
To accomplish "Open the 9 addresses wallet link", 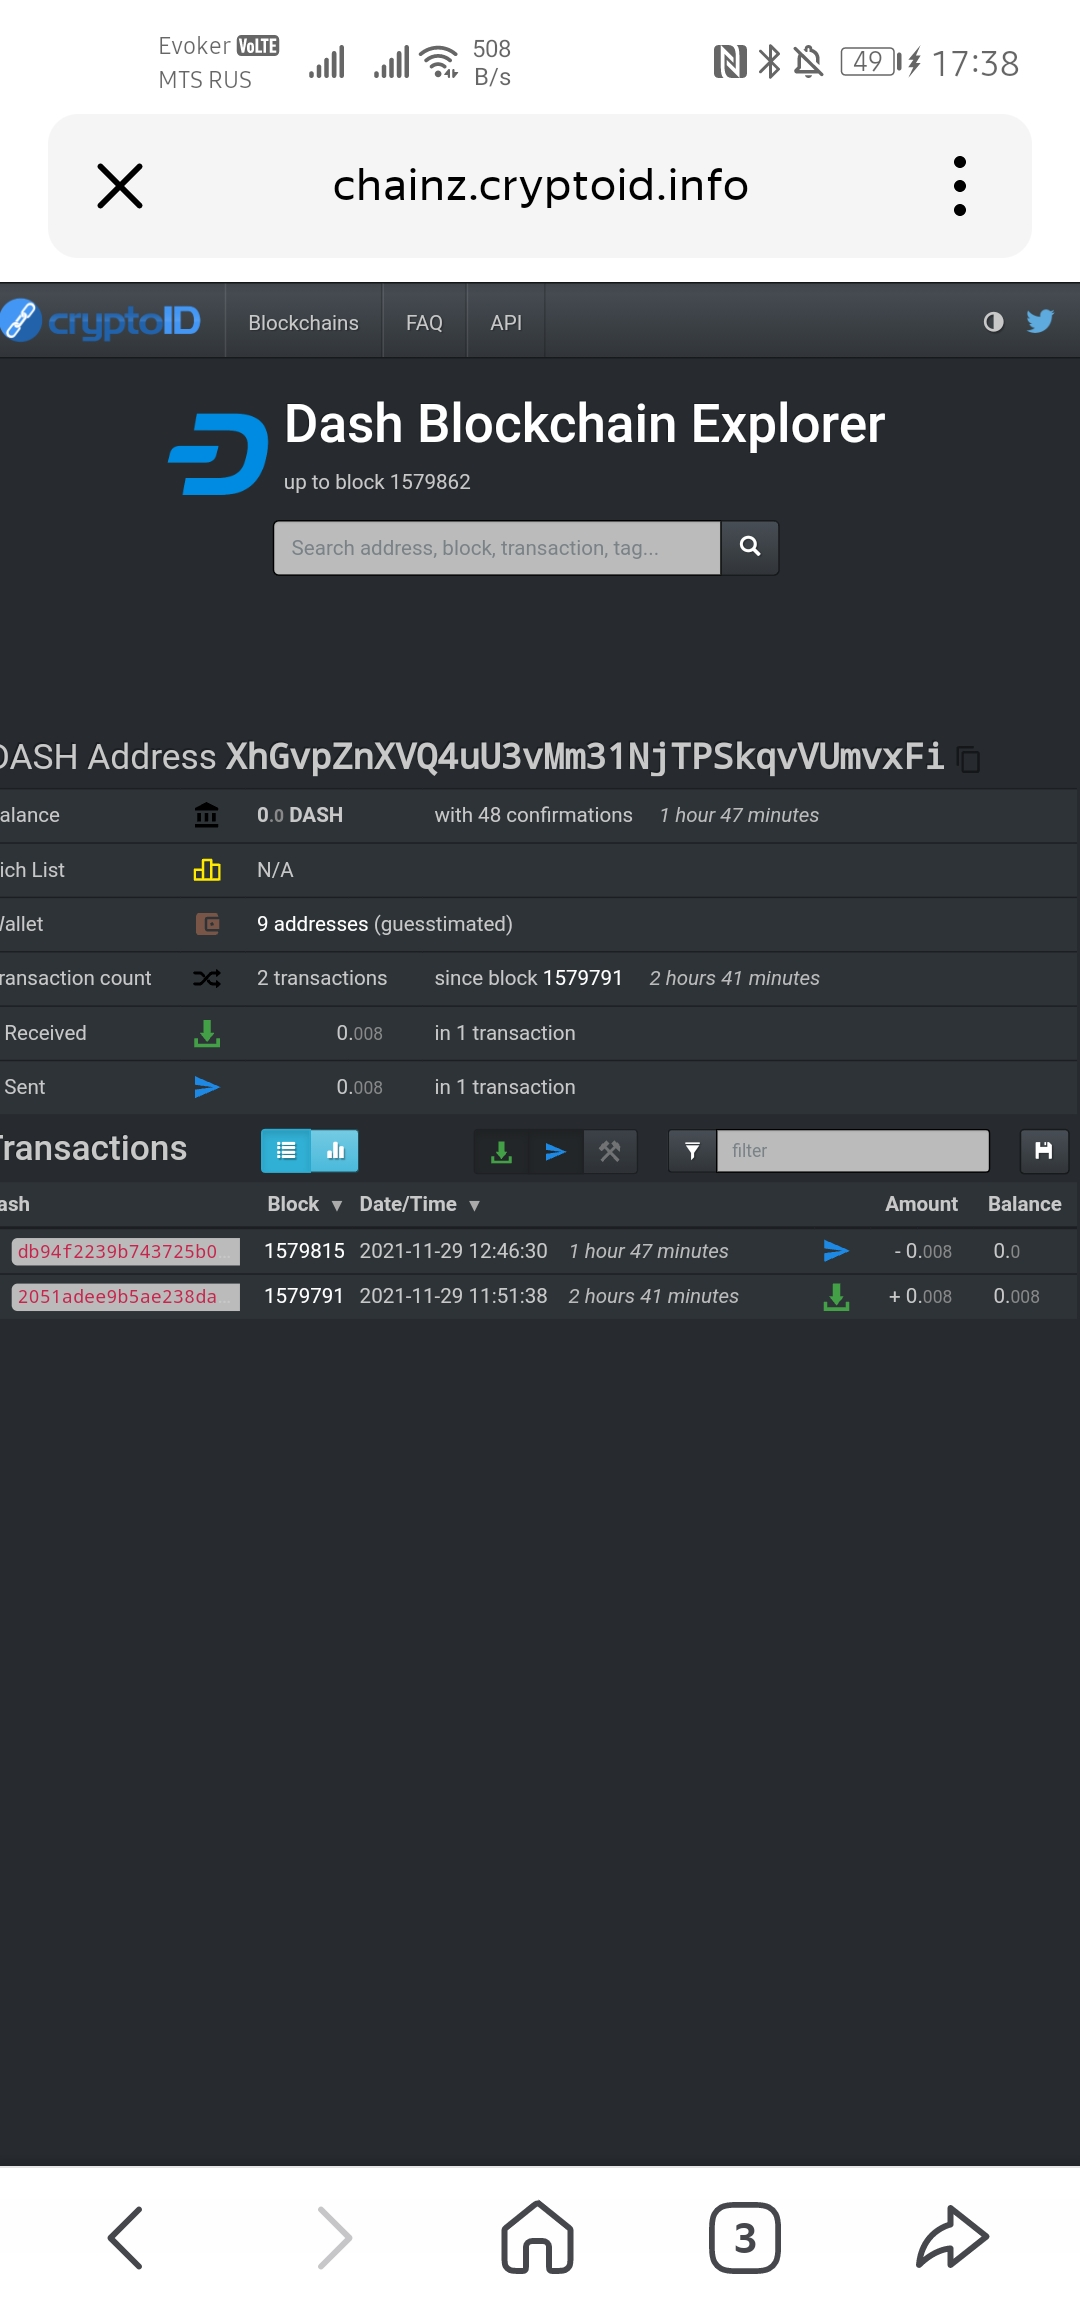I will click(312, 924).
